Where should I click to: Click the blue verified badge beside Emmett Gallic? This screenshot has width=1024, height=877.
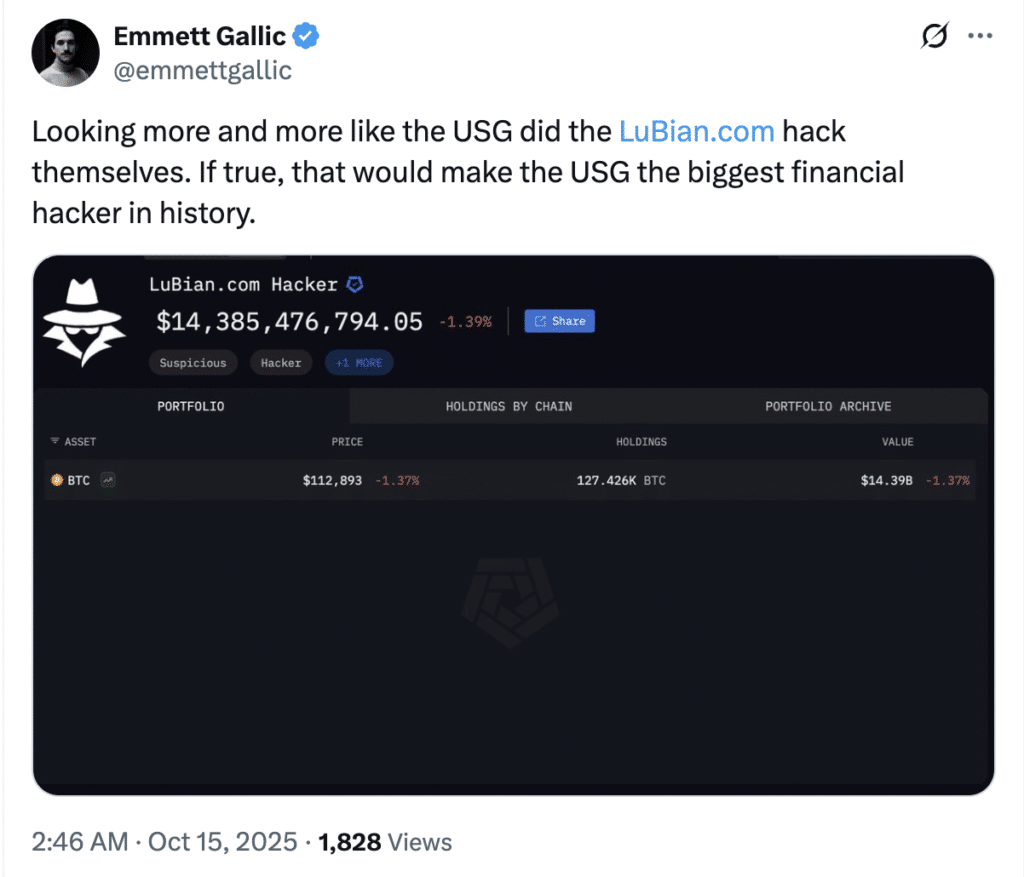click(x=305, y=37)
